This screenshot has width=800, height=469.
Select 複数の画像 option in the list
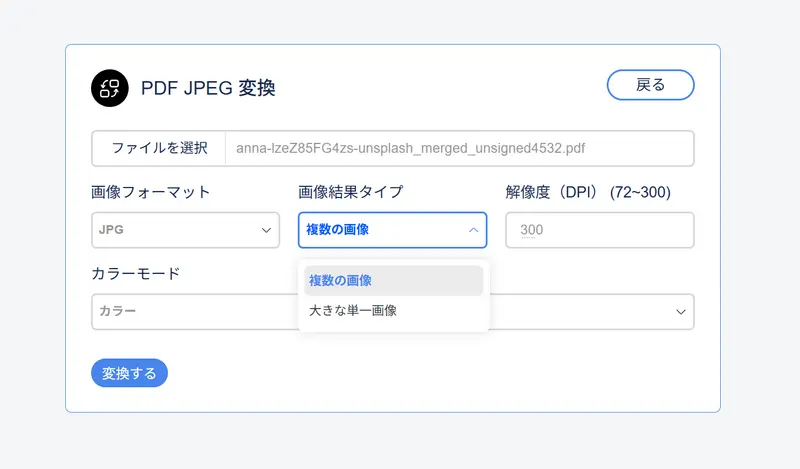click(x=393, y=280)
